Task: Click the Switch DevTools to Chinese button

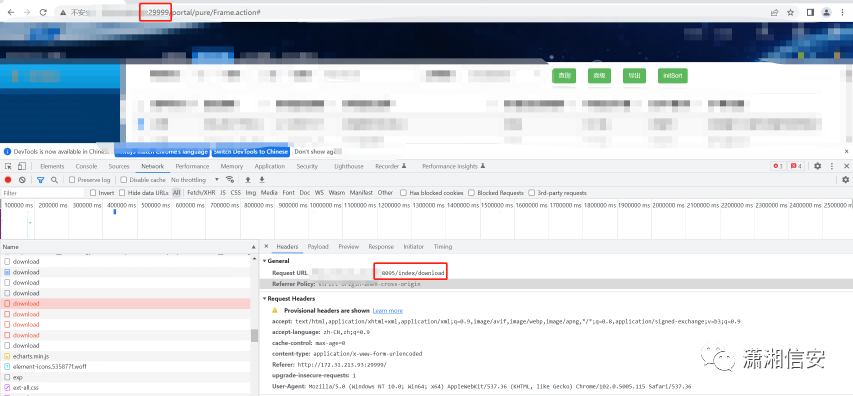Action: [x=251, y=152]
